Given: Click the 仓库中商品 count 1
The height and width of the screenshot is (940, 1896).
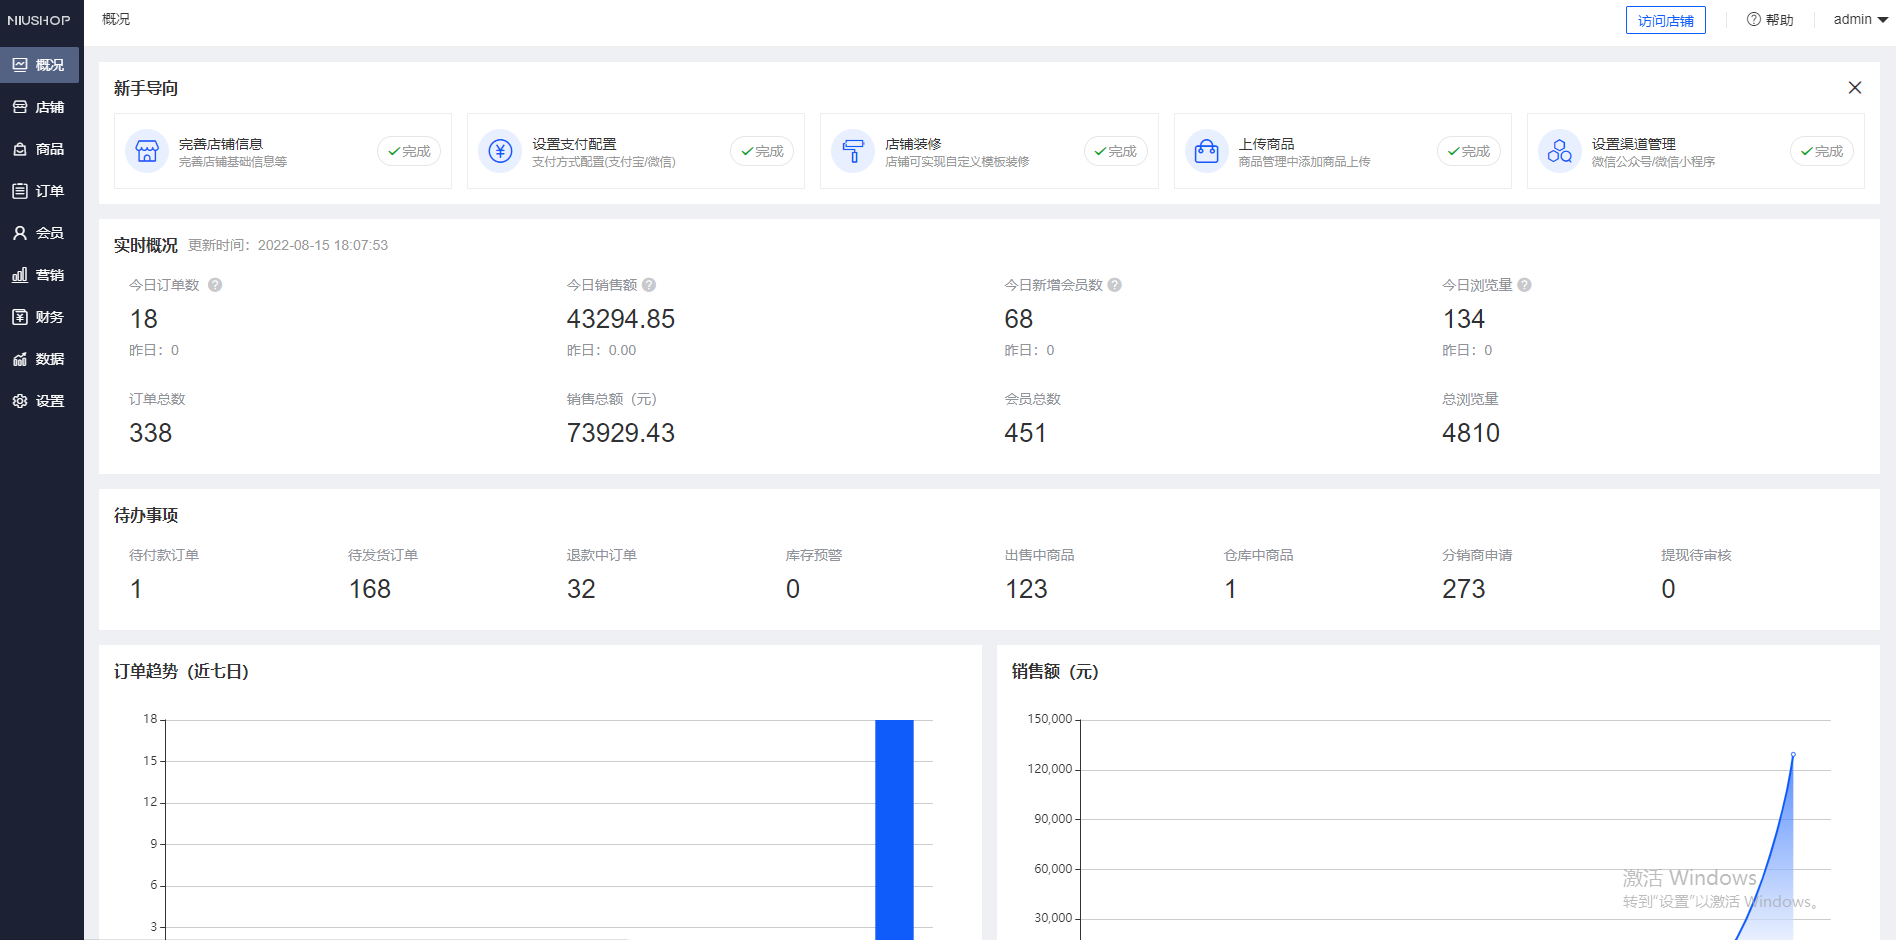Looking at the screenshot, I should (1231, 589).
